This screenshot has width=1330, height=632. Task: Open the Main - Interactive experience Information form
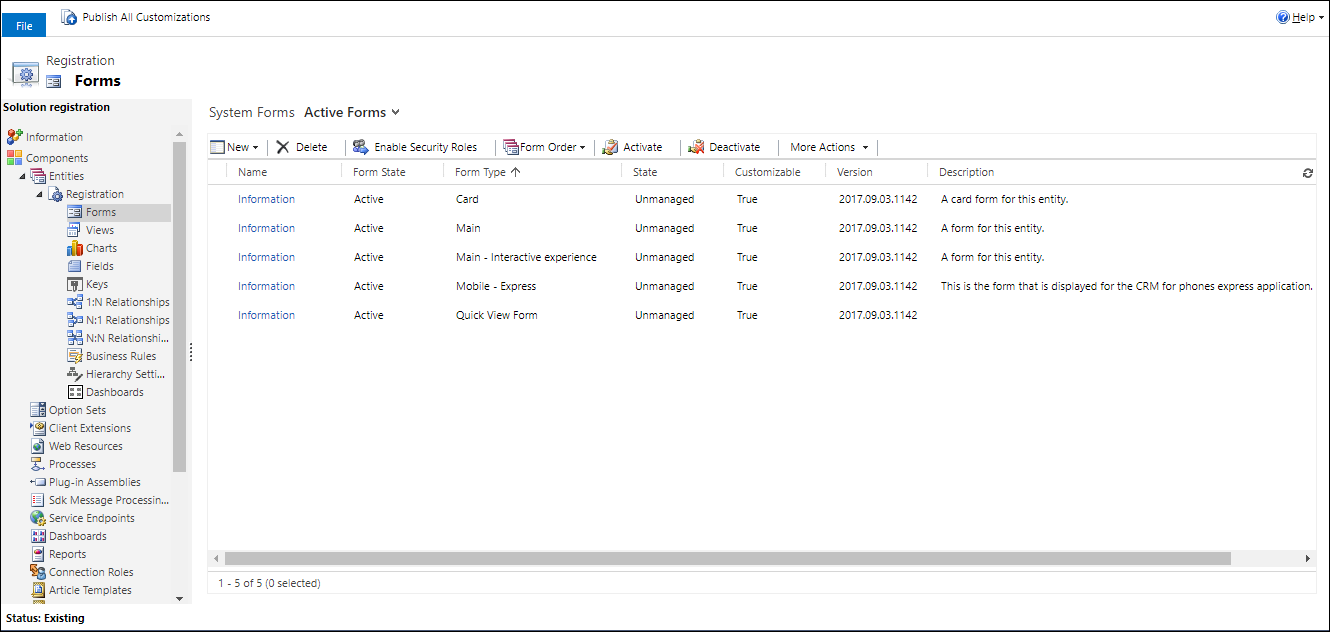tap(266, 257)
